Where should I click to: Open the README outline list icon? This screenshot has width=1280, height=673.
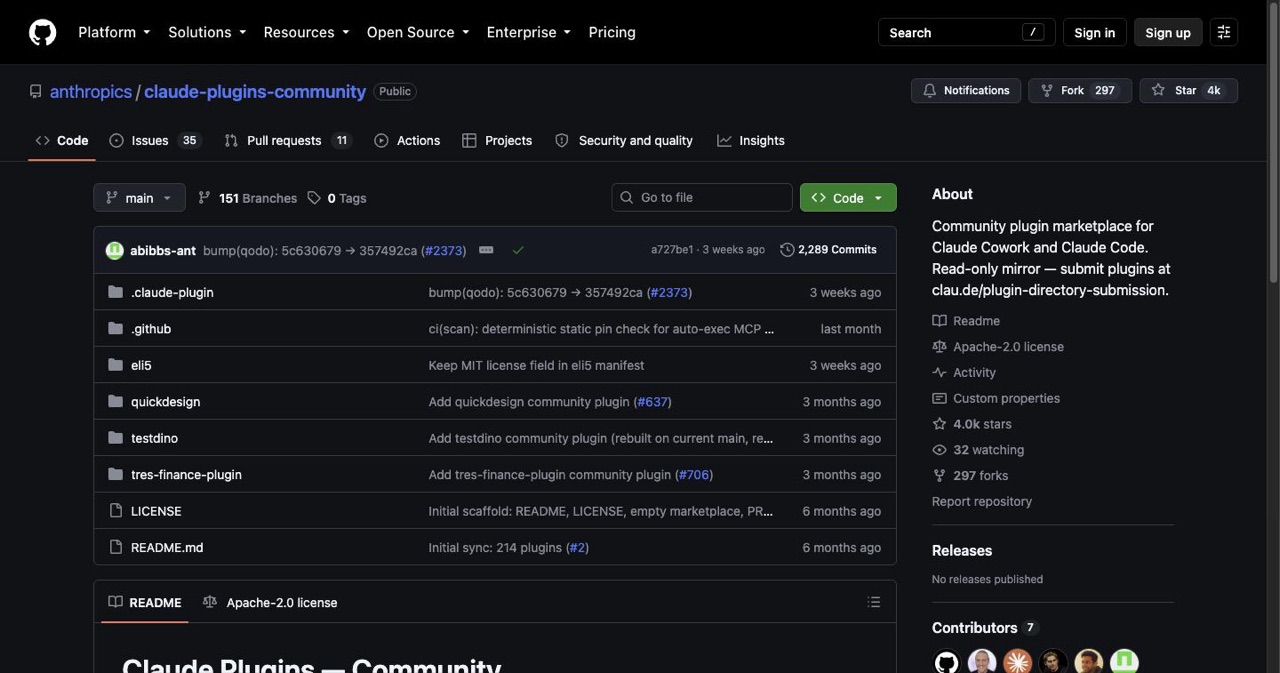874,602
